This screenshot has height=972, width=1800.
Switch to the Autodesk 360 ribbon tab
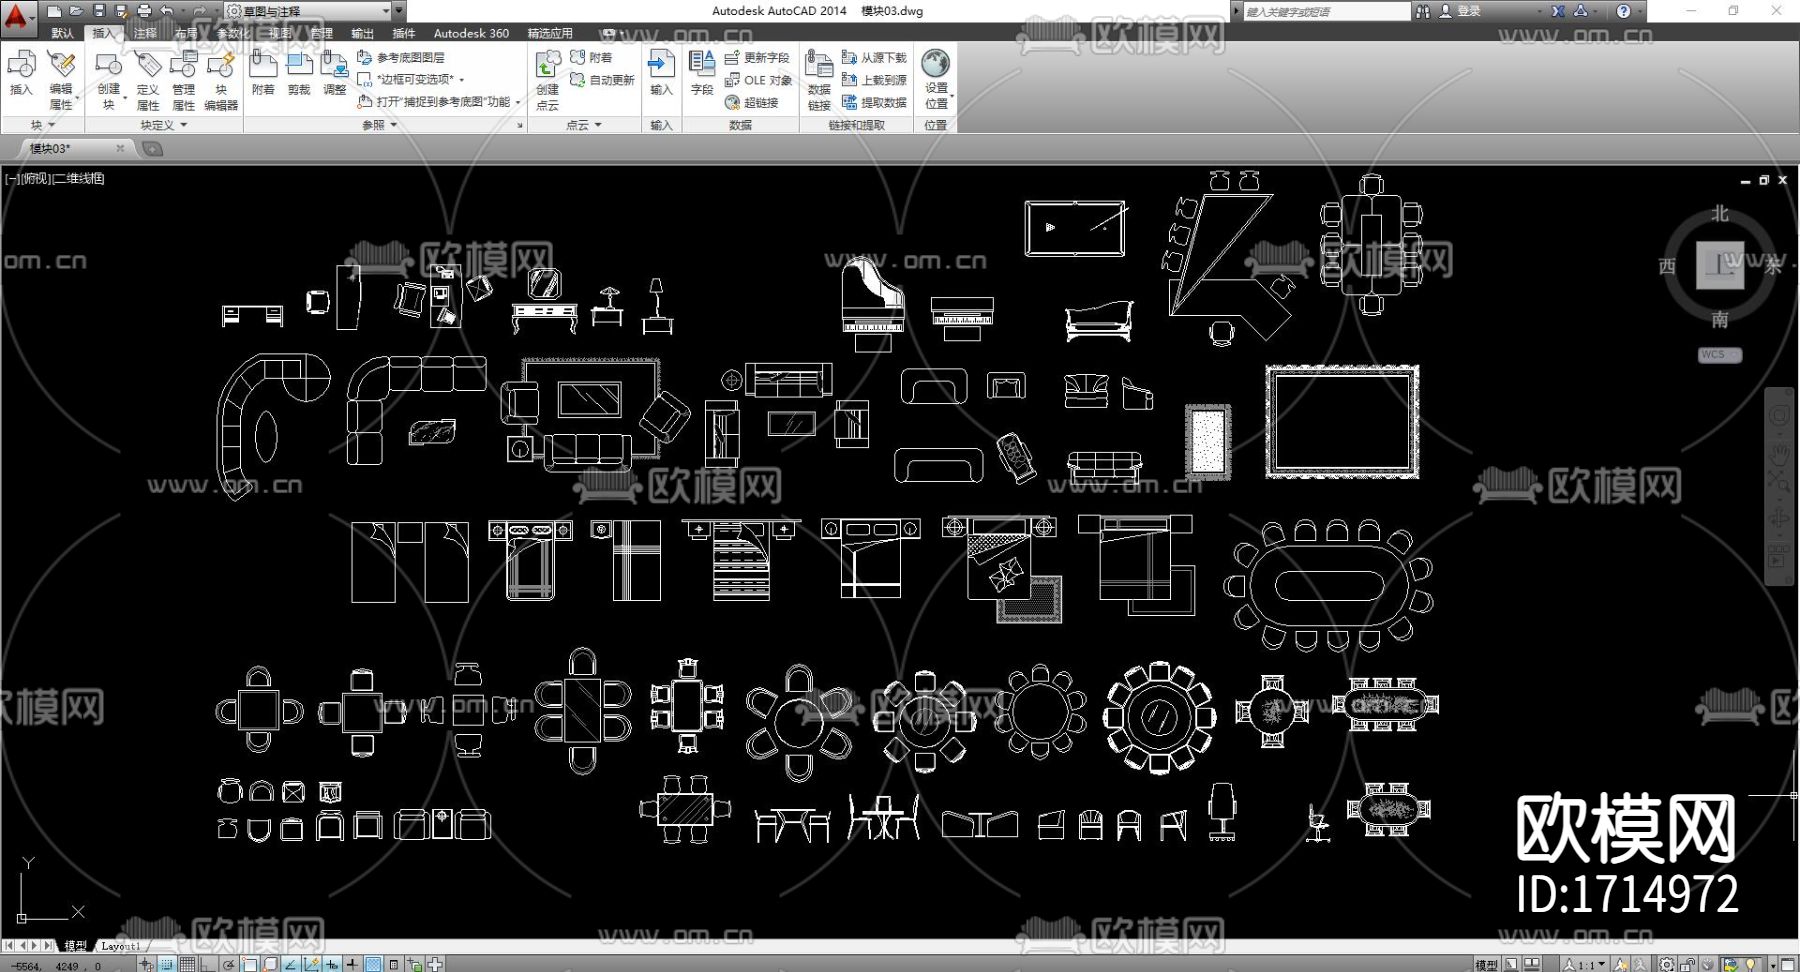click(x=471, y=33)
